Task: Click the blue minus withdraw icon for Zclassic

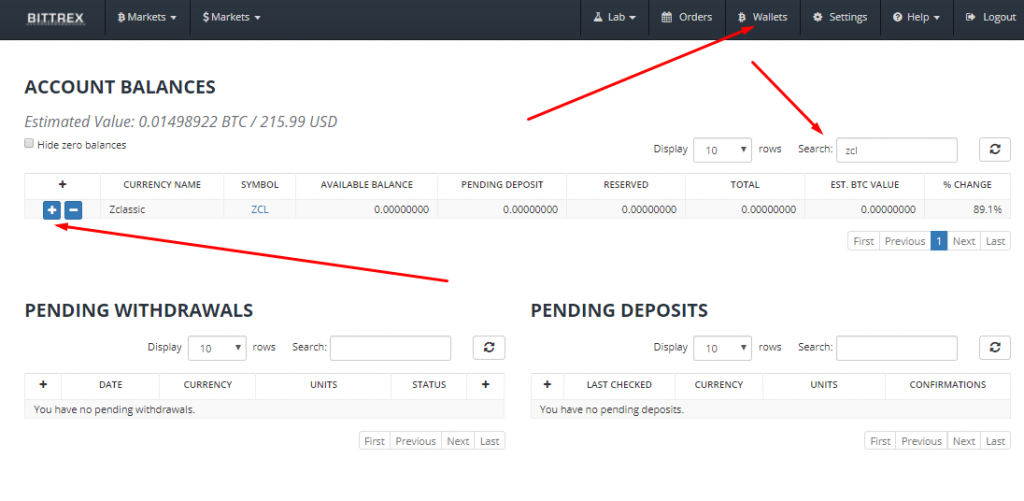Action: pos(73,210)
